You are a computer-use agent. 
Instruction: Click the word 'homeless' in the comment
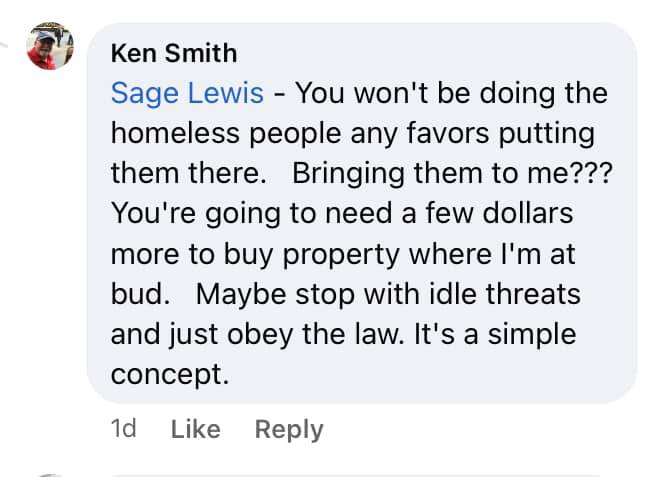pos(175,133)
